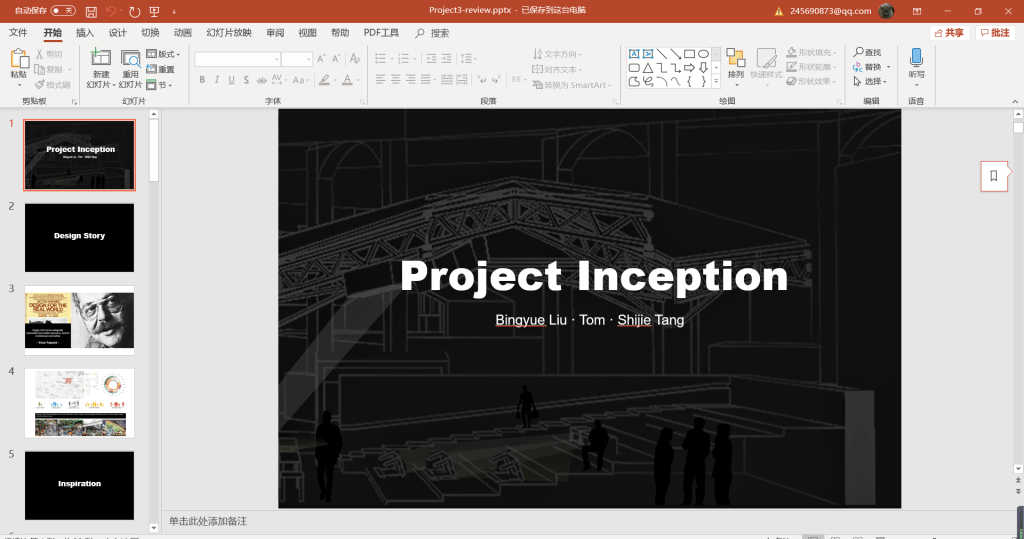Viewport: 1024px width, 539px height.
Task: Switch to the Insert (插入) tab
Action: tap(85, 33)
